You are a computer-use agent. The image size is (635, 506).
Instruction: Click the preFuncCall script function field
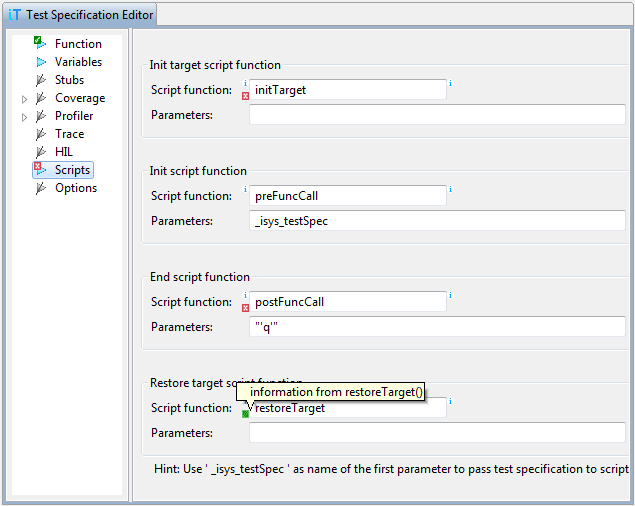coord(346,196)
